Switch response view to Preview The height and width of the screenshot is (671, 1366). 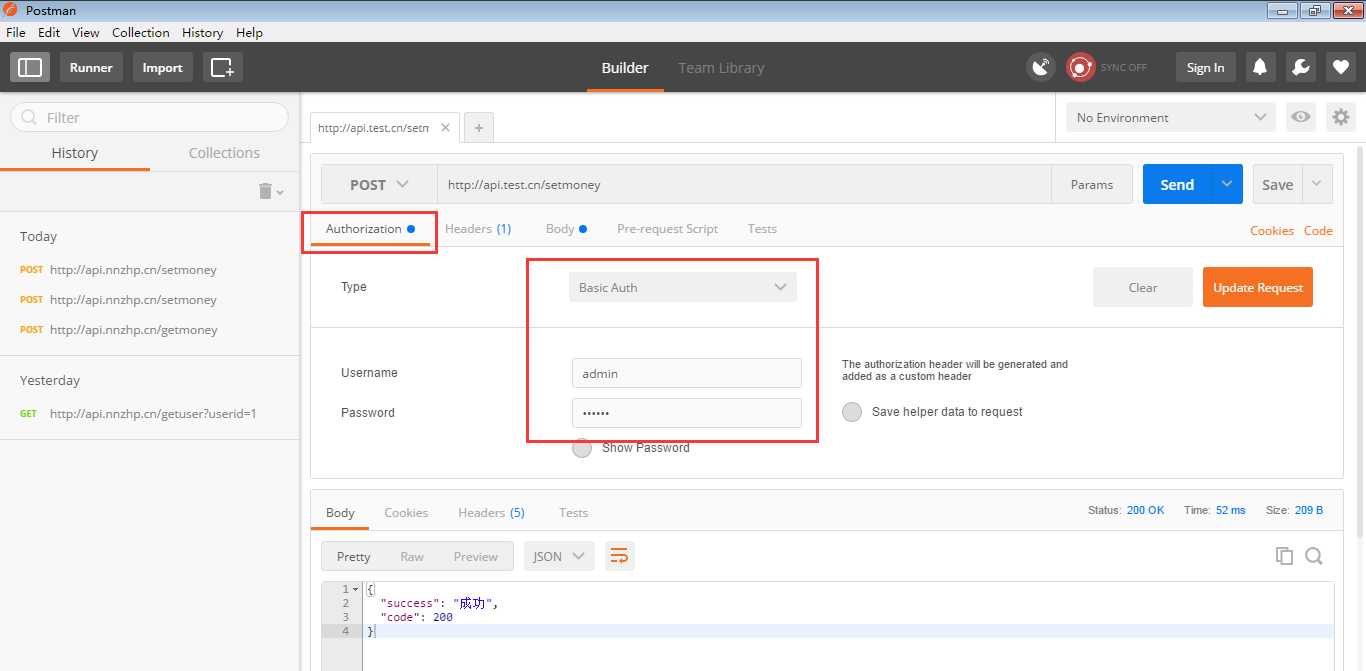[x=476, y=556]
